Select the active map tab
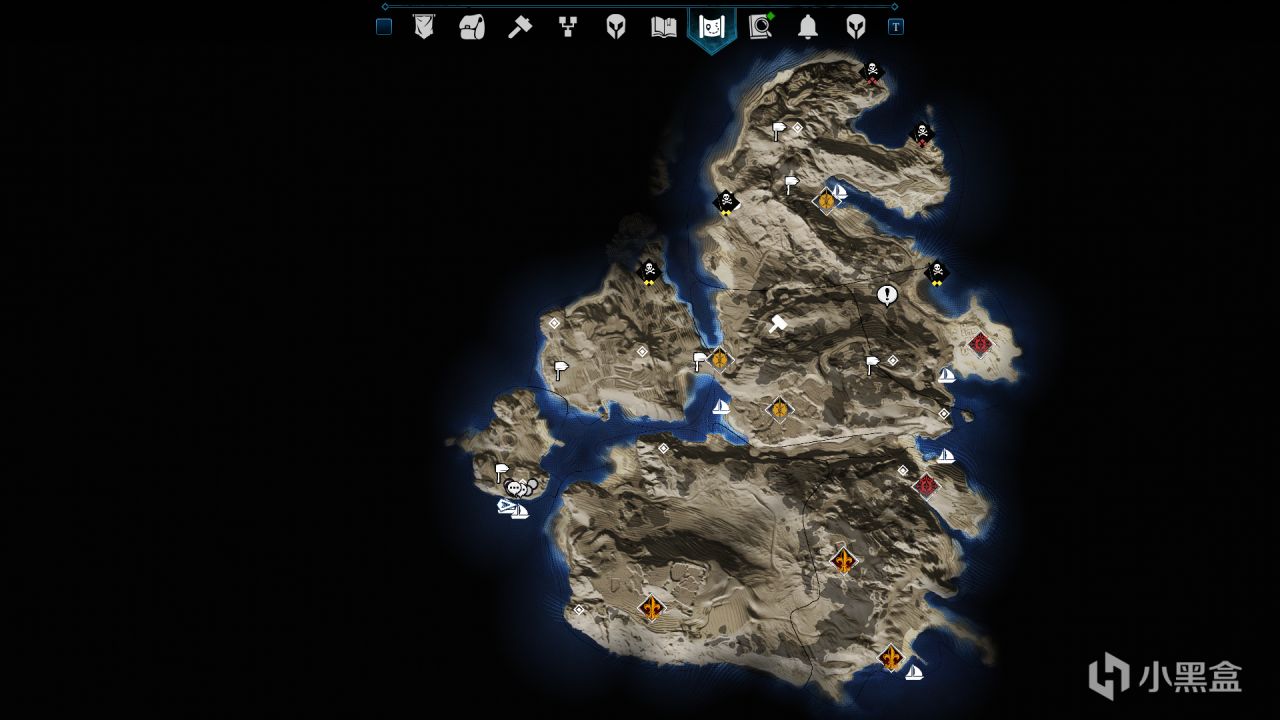 coord(712,28)
